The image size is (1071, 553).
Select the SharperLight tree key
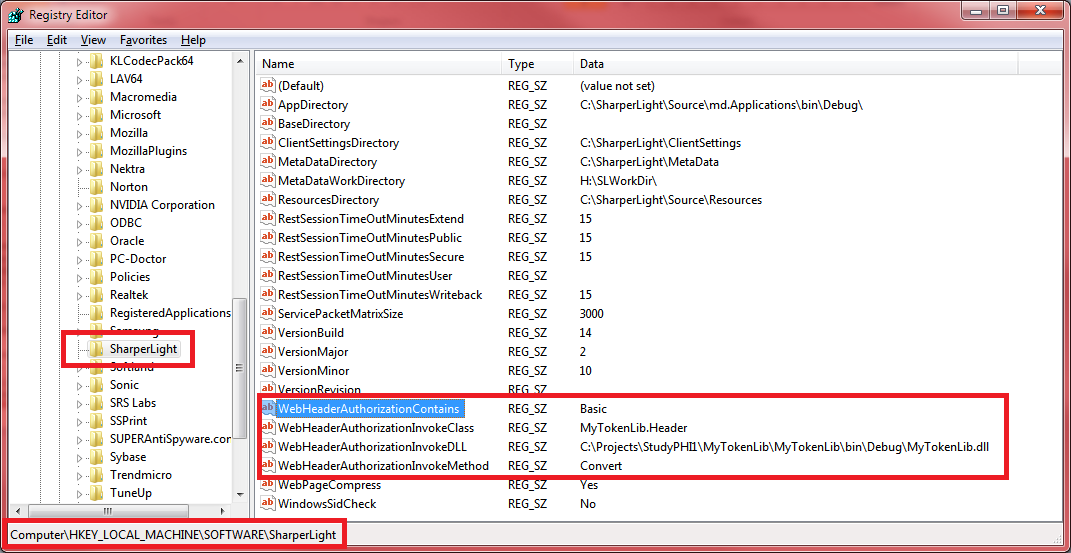pyautogui.click(x=143, y=349)
